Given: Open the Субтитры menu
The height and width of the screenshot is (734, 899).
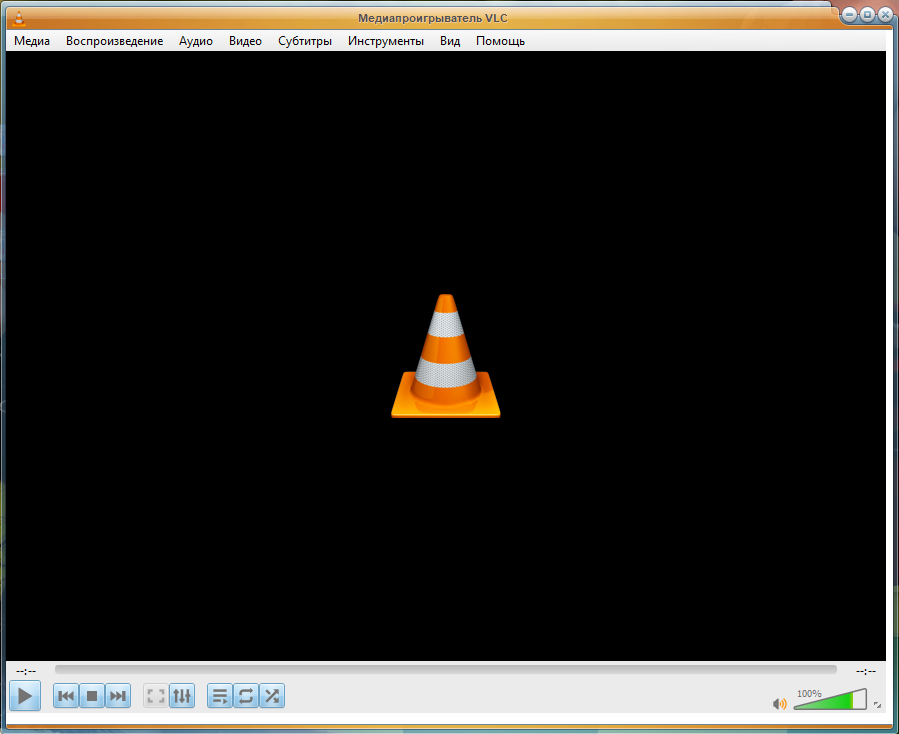Looking at the screenshot, I should (x=305, y=41).
